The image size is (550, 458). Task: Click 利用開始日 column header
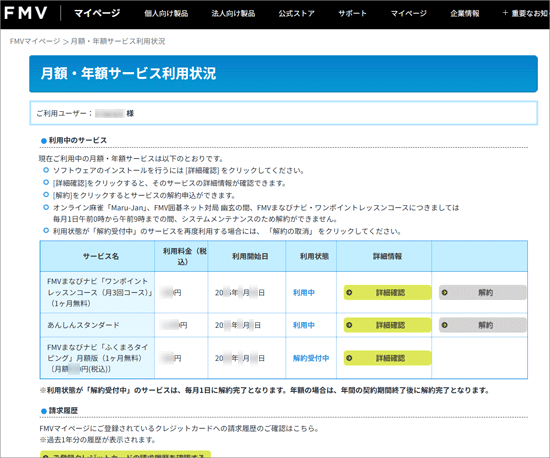pyautogui.click(x=250, y=256)
